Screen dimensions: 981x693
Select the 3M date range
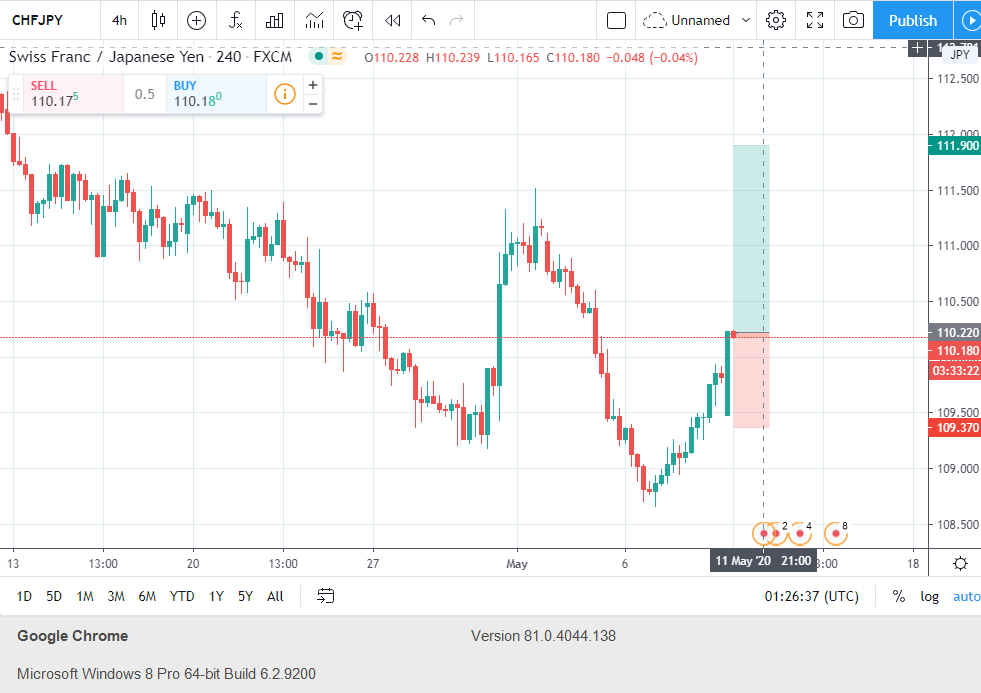[116, 596]
